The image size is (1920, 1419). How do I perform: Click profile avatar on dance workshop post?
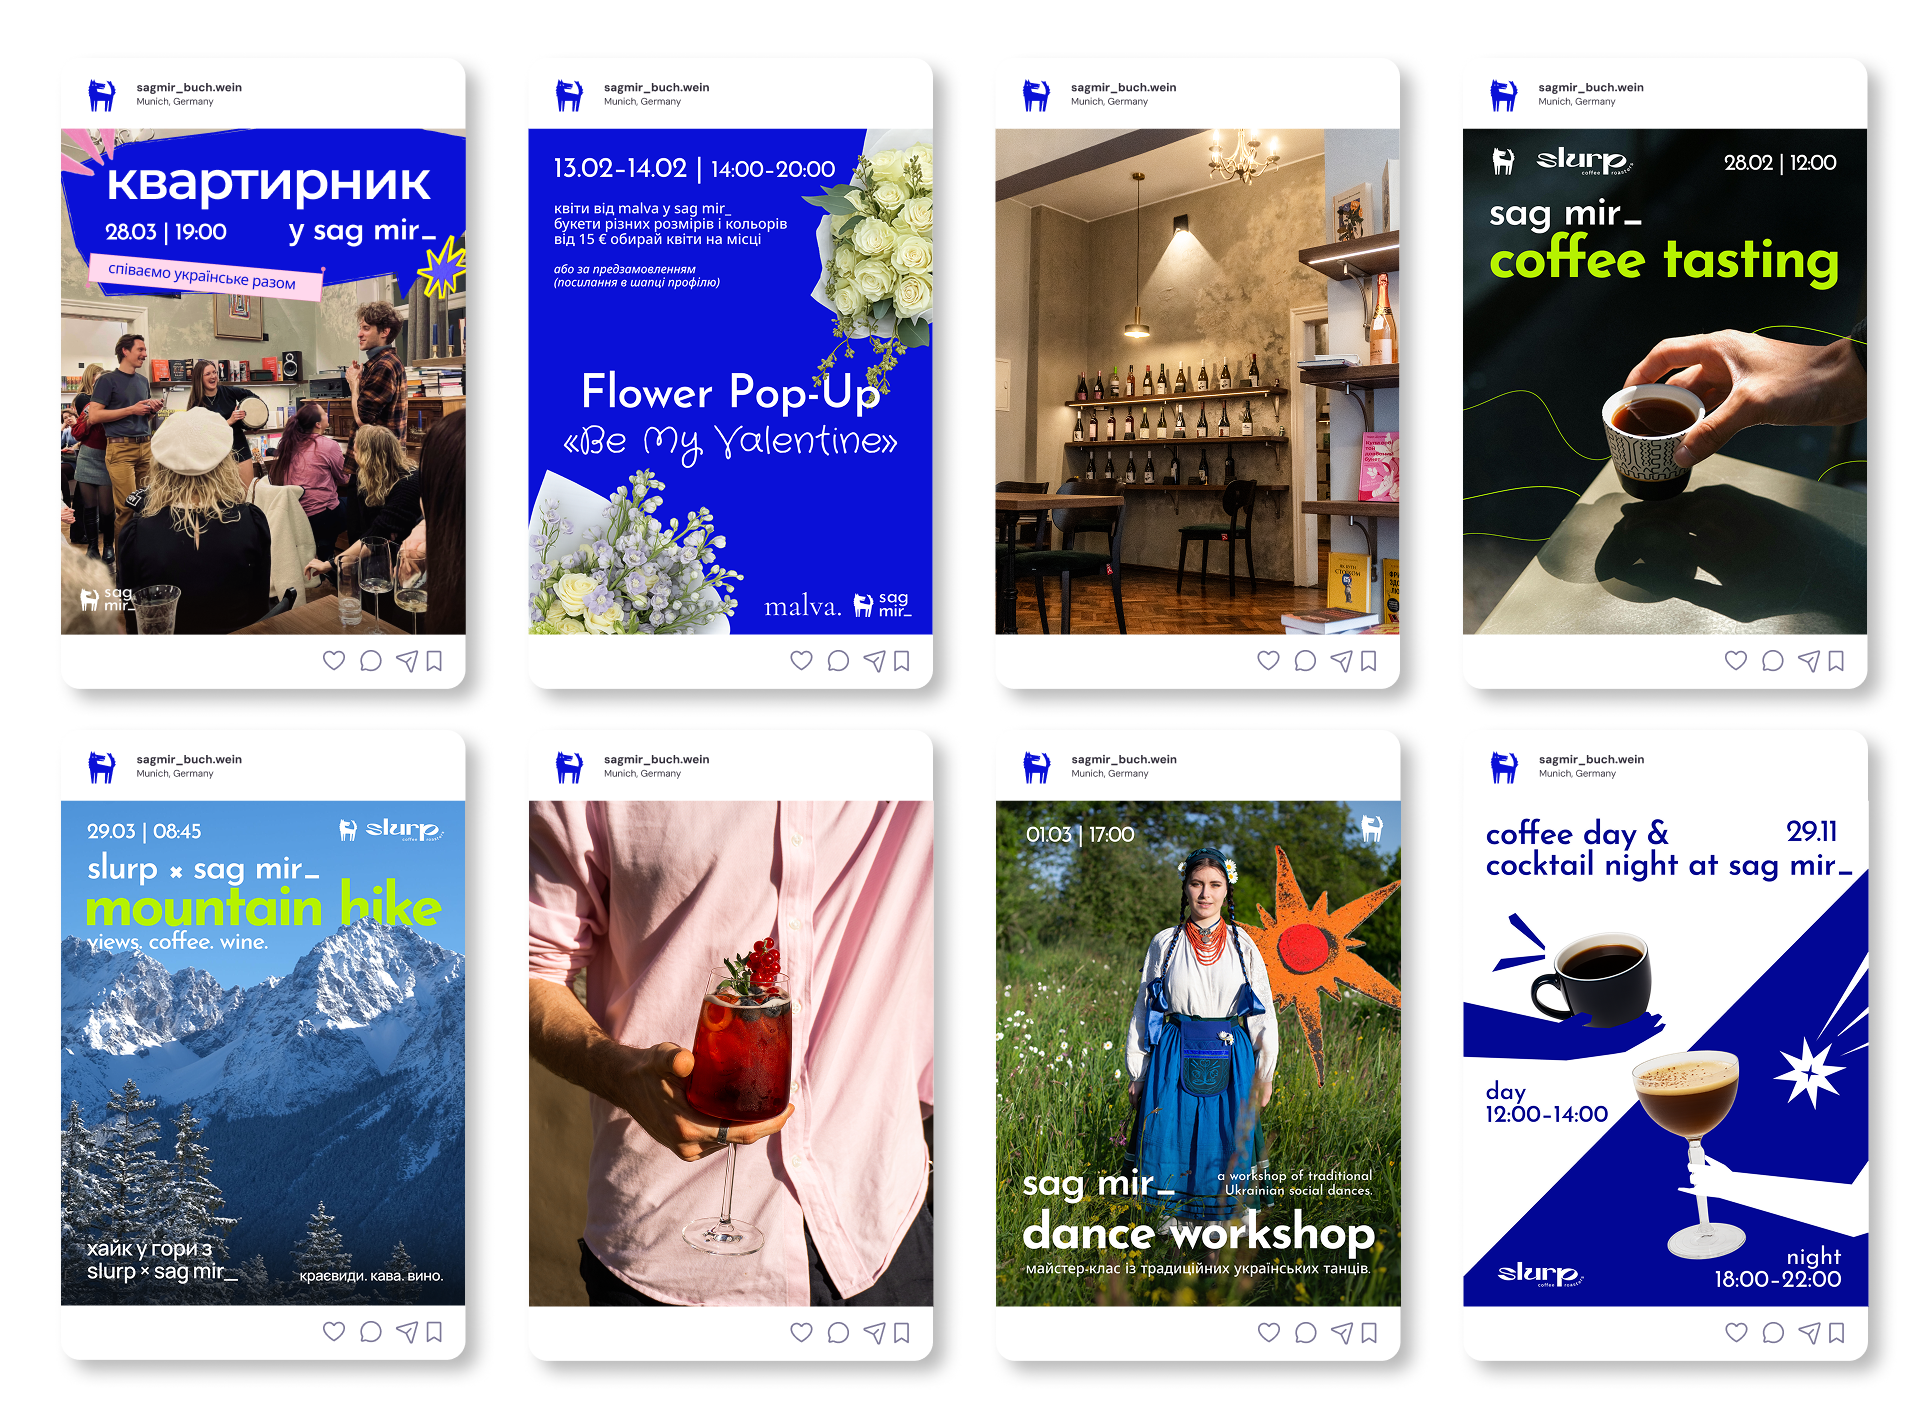point(1037,767)
